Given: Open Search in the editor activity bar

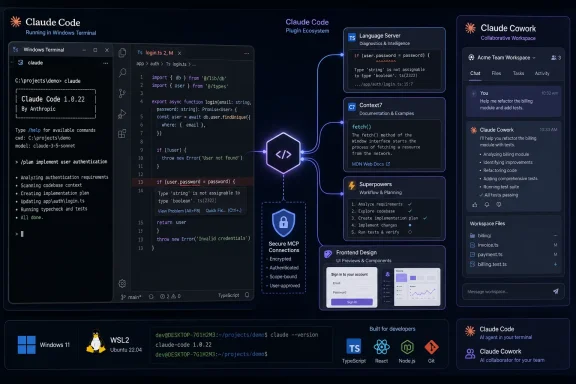Looking at the screenshot, I should tap(122, 72).
